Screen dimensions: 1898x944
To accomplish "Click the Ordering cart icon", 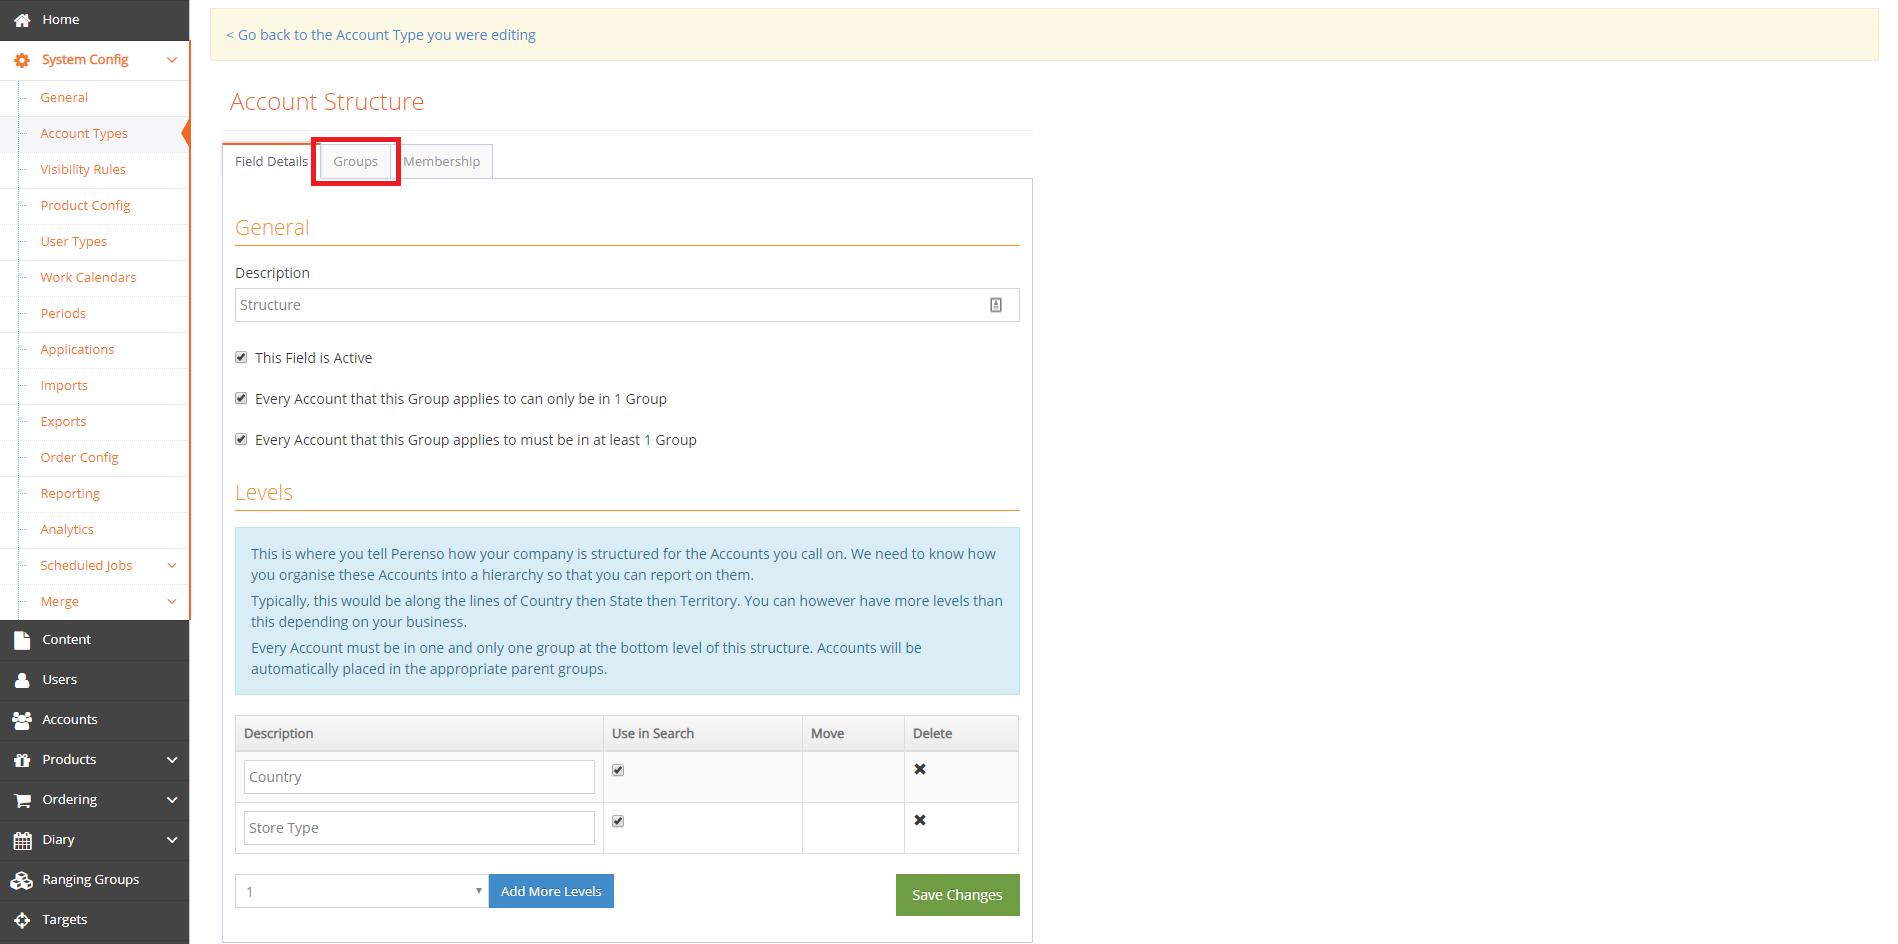I will click(x=22, y=800).
